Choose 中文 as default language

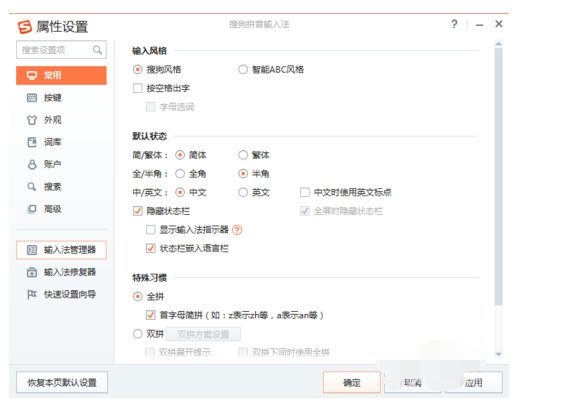point(180,192)
